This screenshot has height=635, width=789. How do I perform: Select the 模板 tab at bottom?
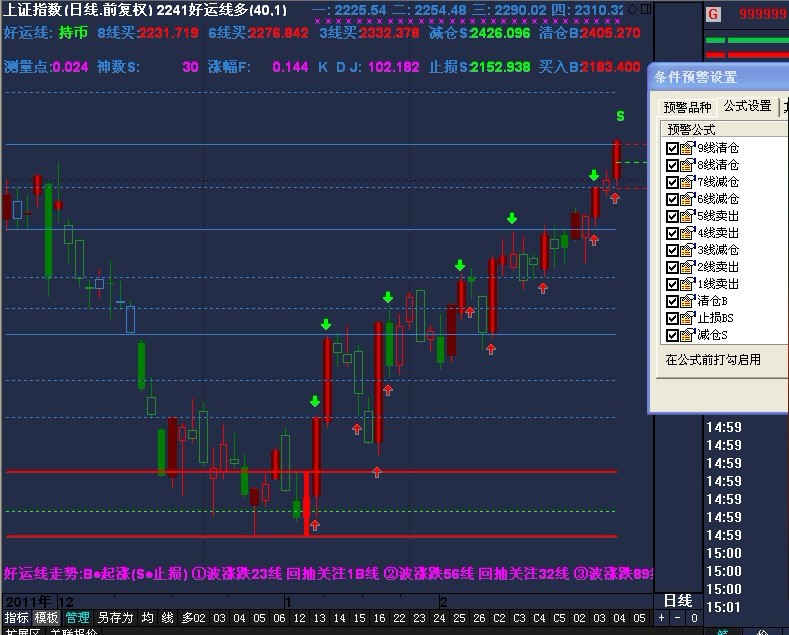tap(46, 618)
